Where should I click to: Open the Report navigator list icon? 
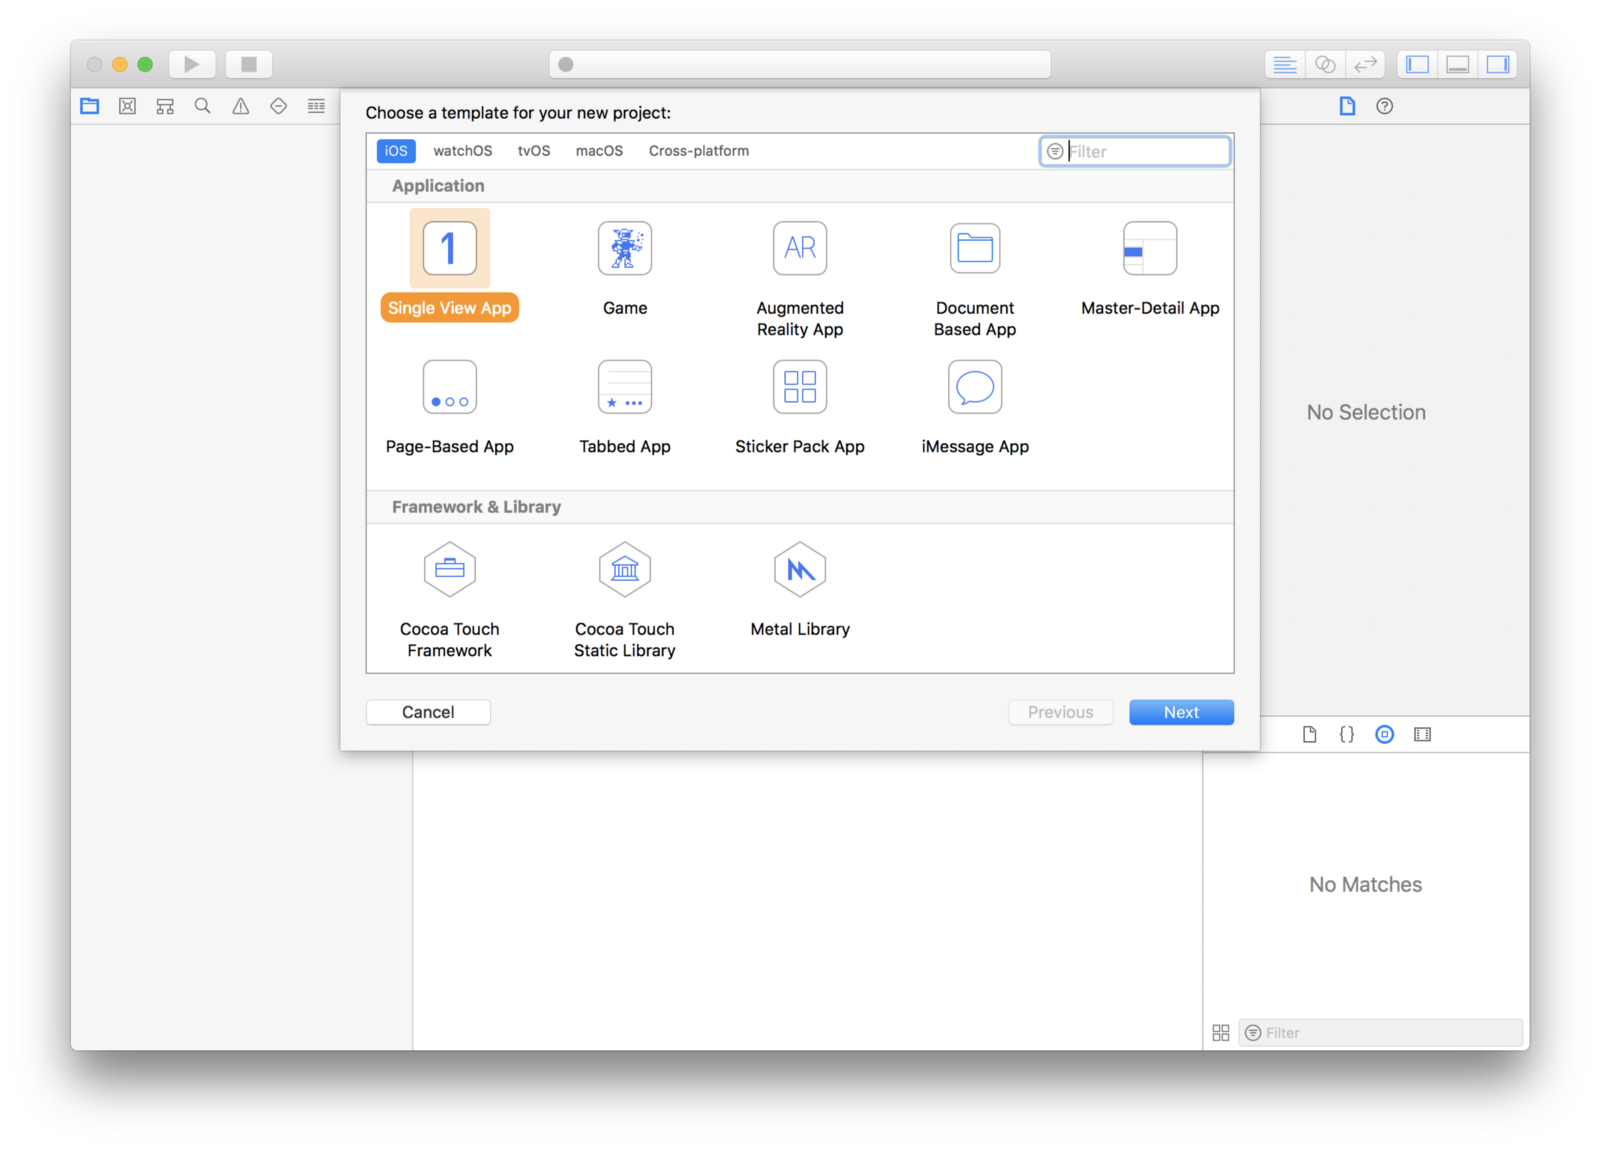click(316, 106)
